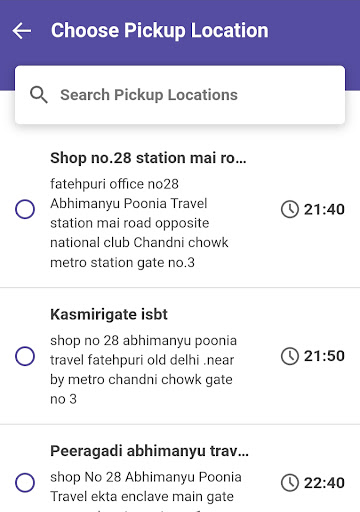Tap the ekta enclave main gate address
Image resolution: width=360 pixels, height=512 pixels.
[x=146, y=490]
